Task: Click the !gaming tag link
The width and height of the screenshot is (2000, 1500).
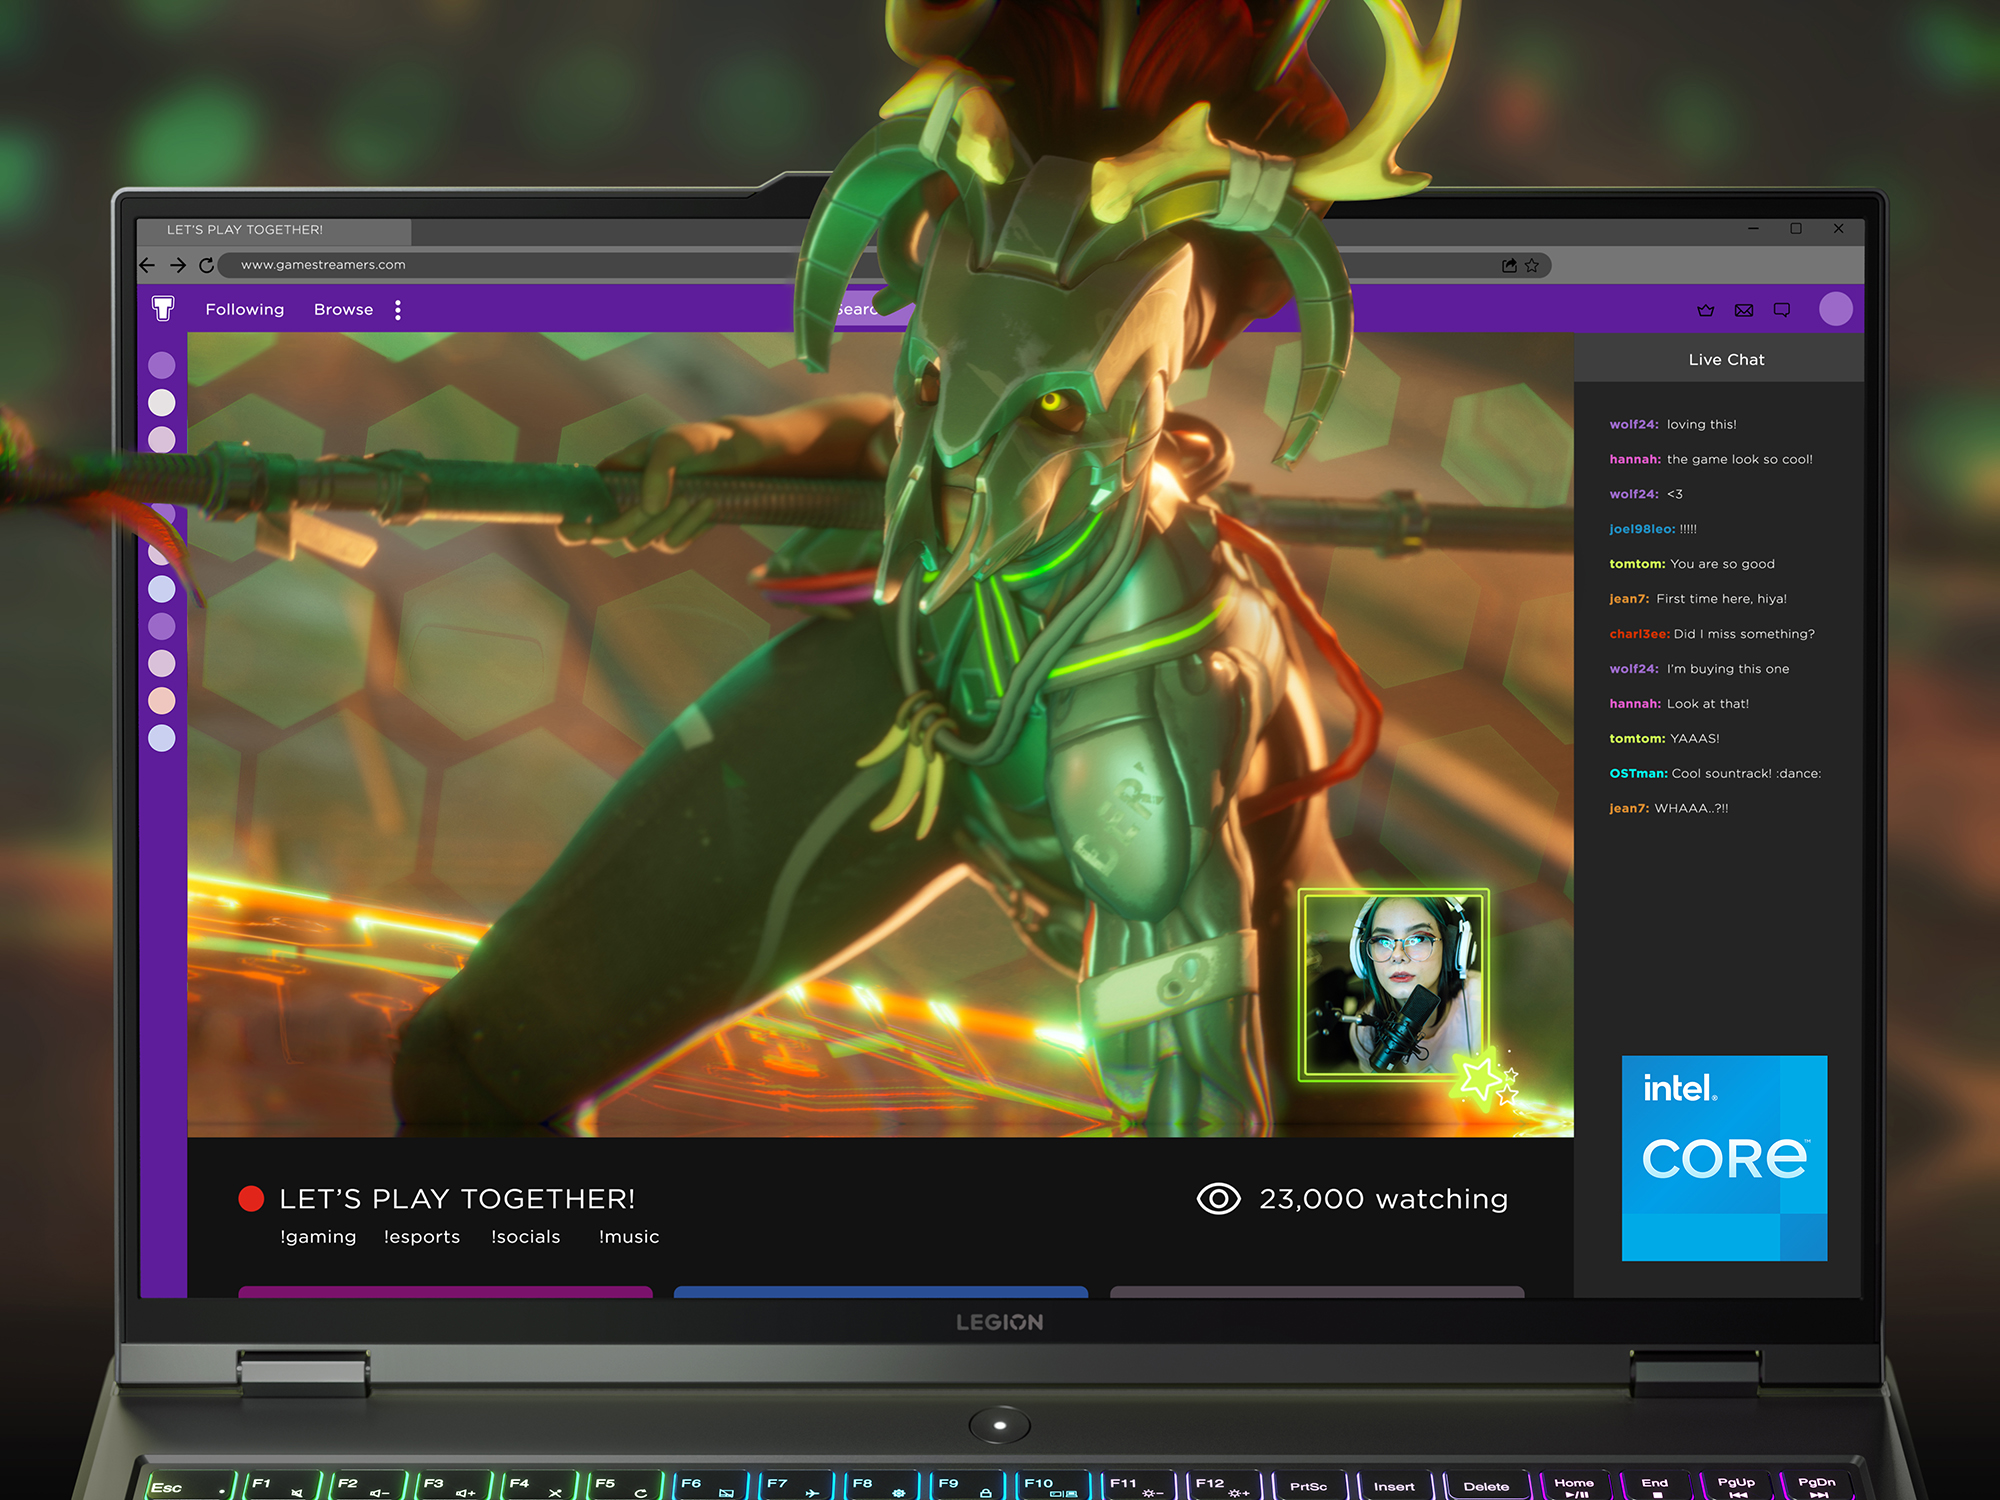Action: (x=318, y=1237)
